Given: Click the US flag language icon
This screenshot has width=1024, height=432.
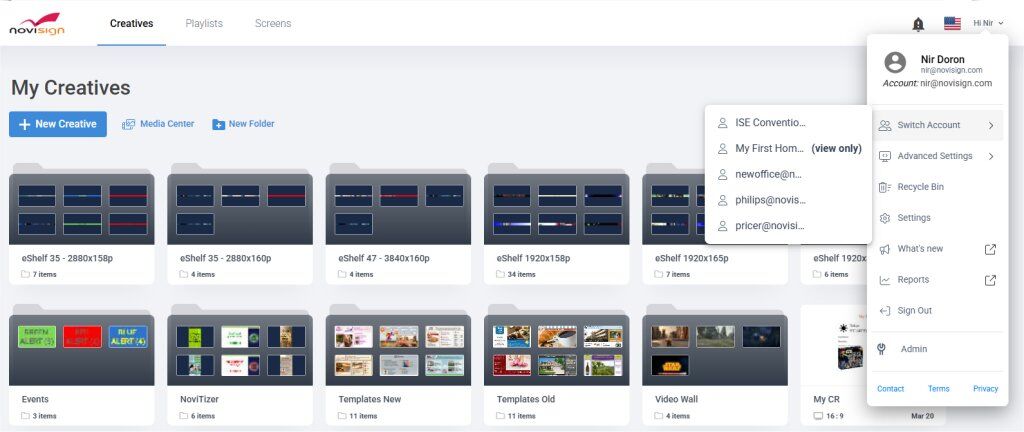Looking at the screenshot, I should 952,24.
